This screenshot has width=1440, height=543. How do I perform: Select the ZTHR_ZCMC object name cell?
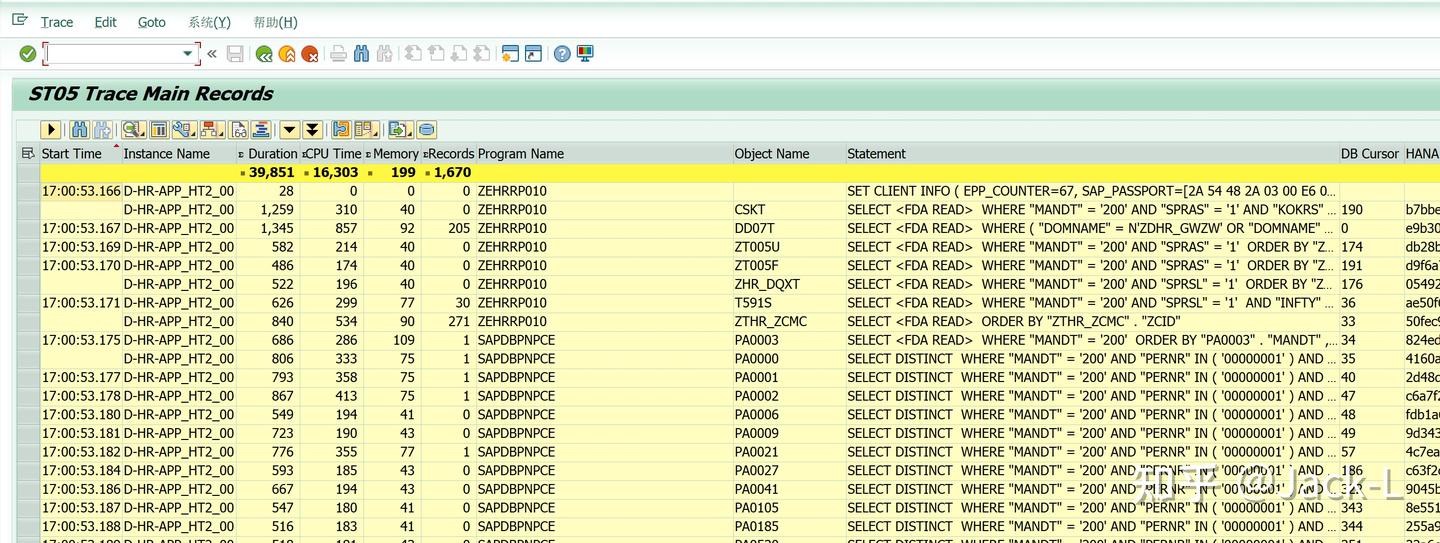coord(789,321)
